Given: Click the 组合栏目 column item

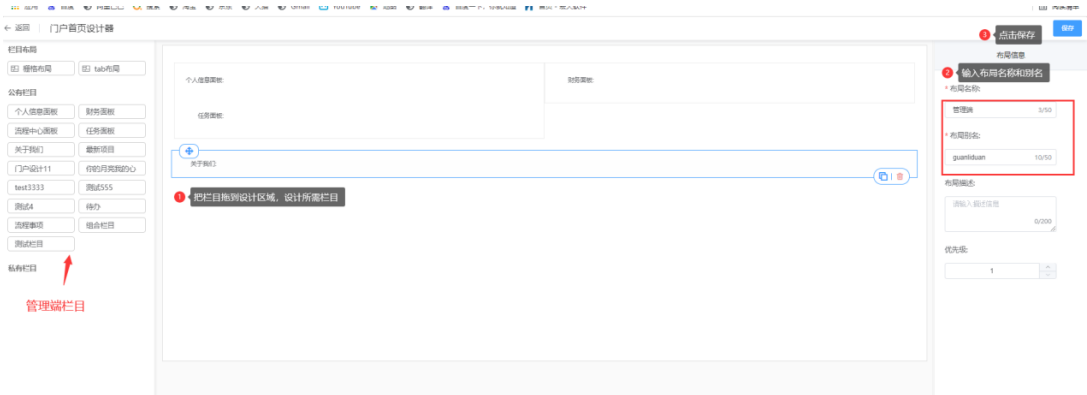Looking at the screenshot, I should pos(112,225).
